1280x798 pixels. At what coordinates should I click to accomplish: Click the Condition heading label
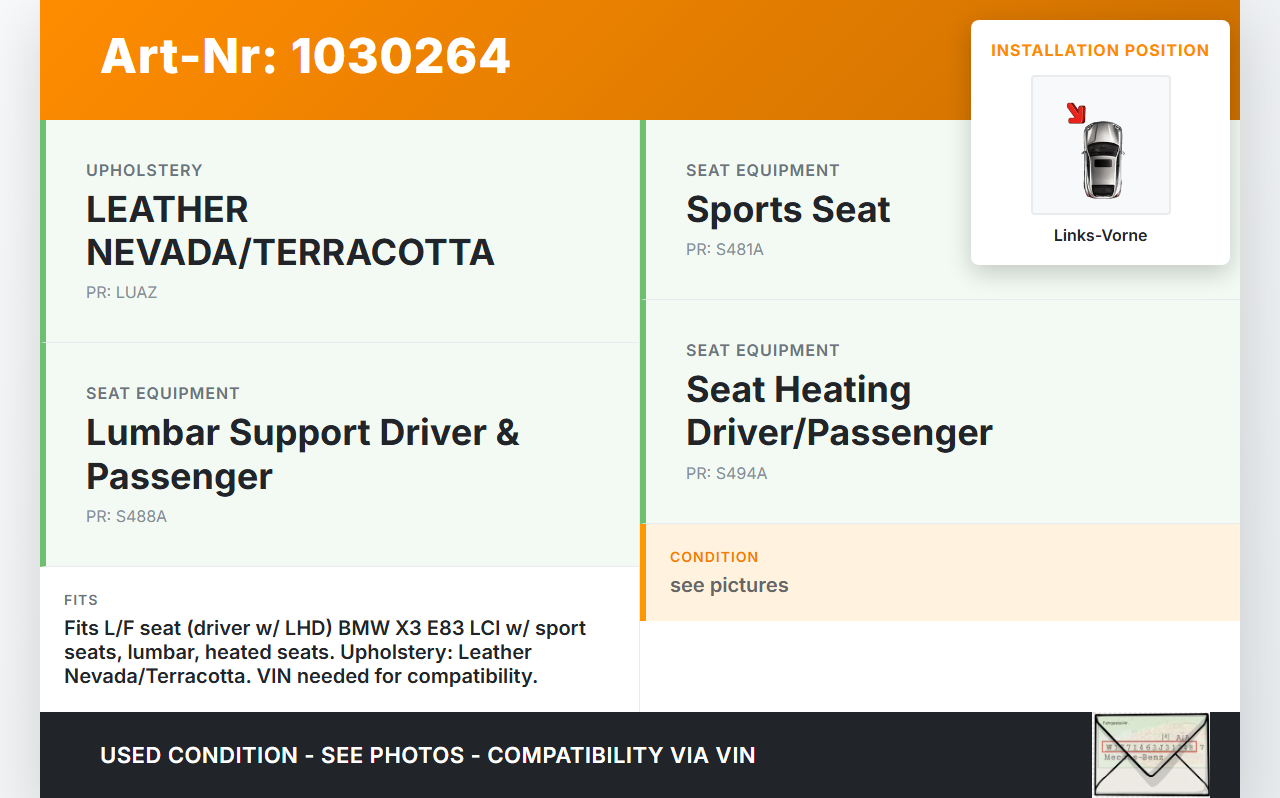[714, 557]
